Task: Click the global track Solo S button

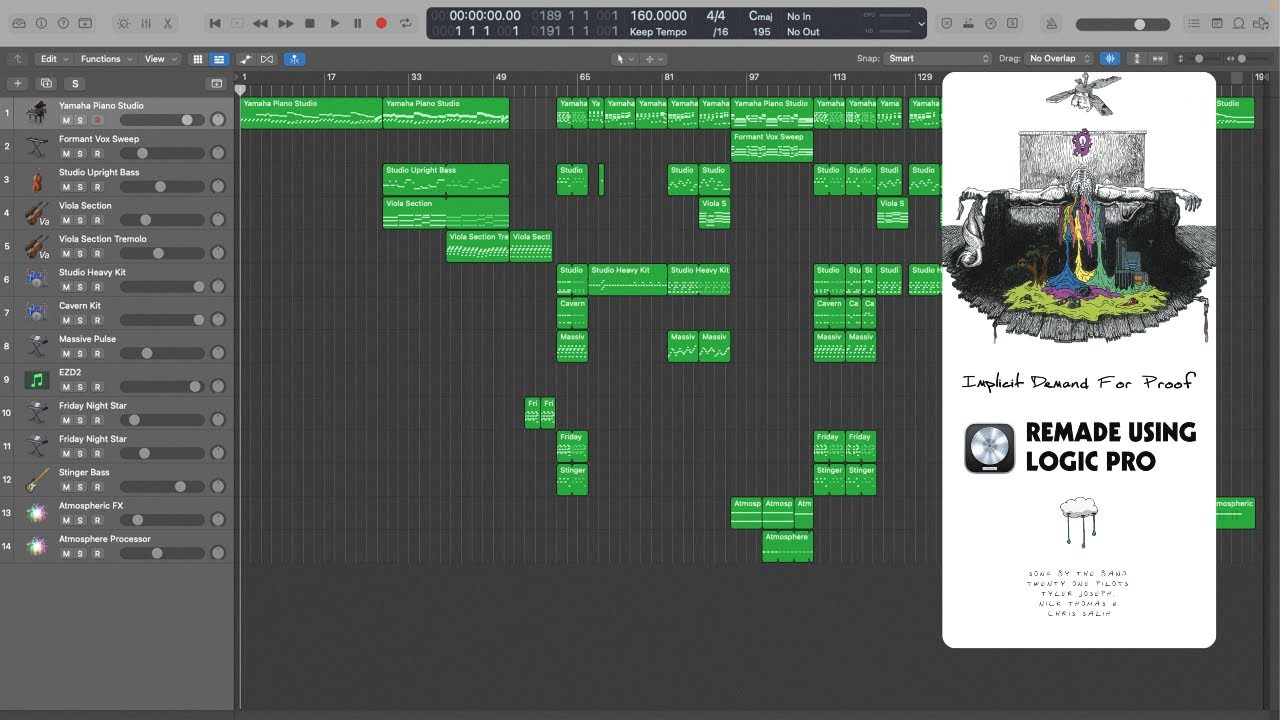Action: click(x=75, y=84)
